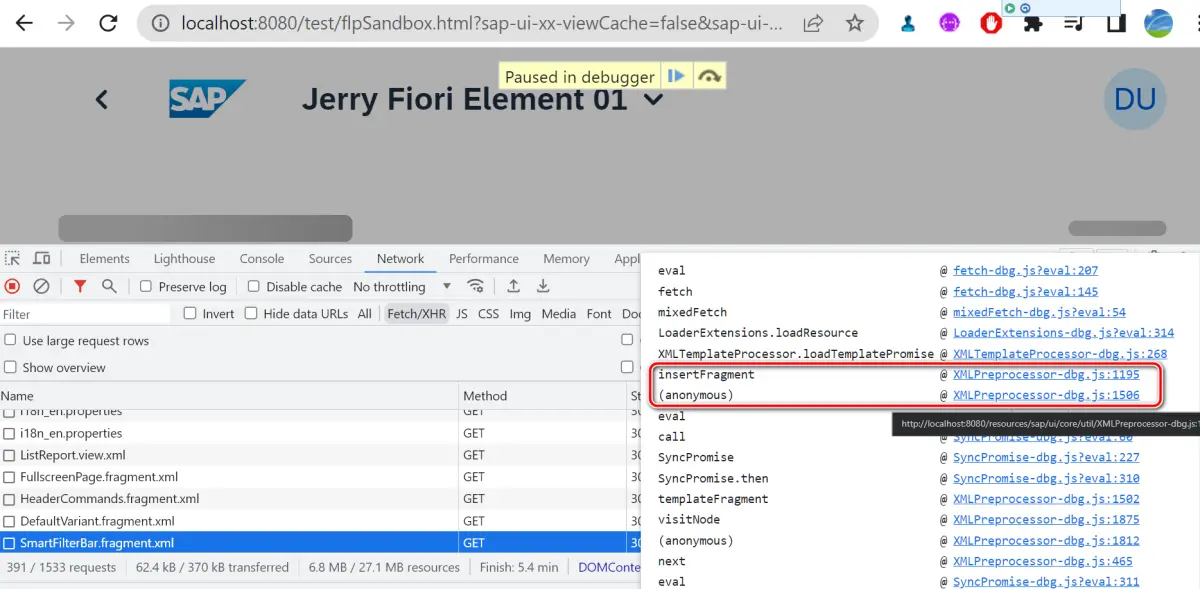Viewport: 1200px width, 589px height.
Task: Step over next function call in overlay
Action: [709, 76]
